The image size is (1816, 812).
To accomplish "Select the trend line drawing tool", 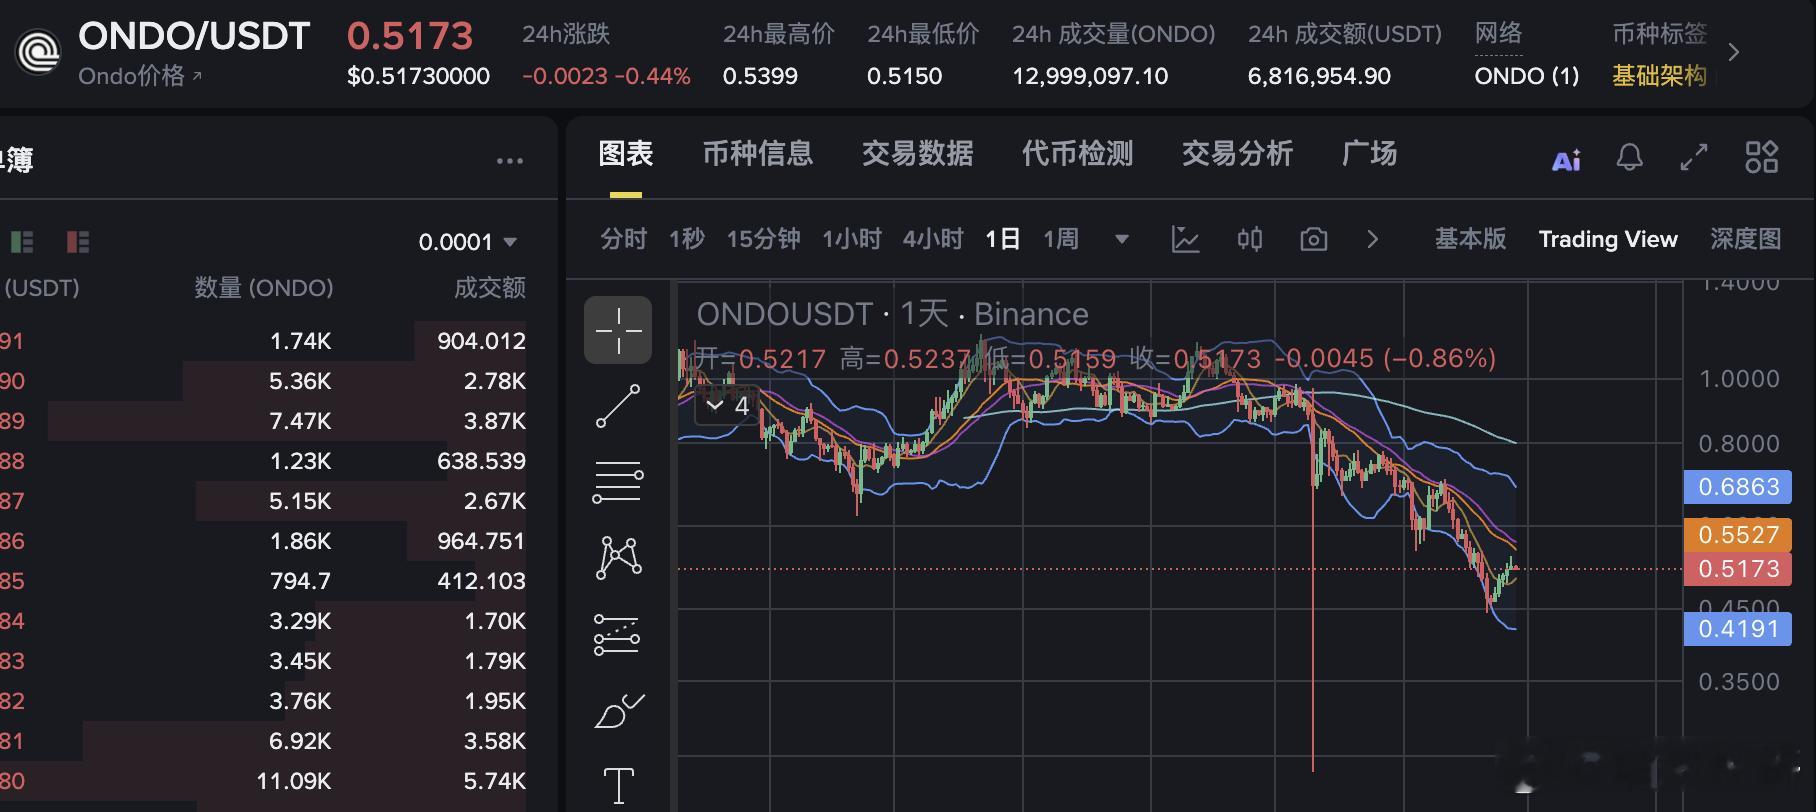I will [x=618, y=406].
